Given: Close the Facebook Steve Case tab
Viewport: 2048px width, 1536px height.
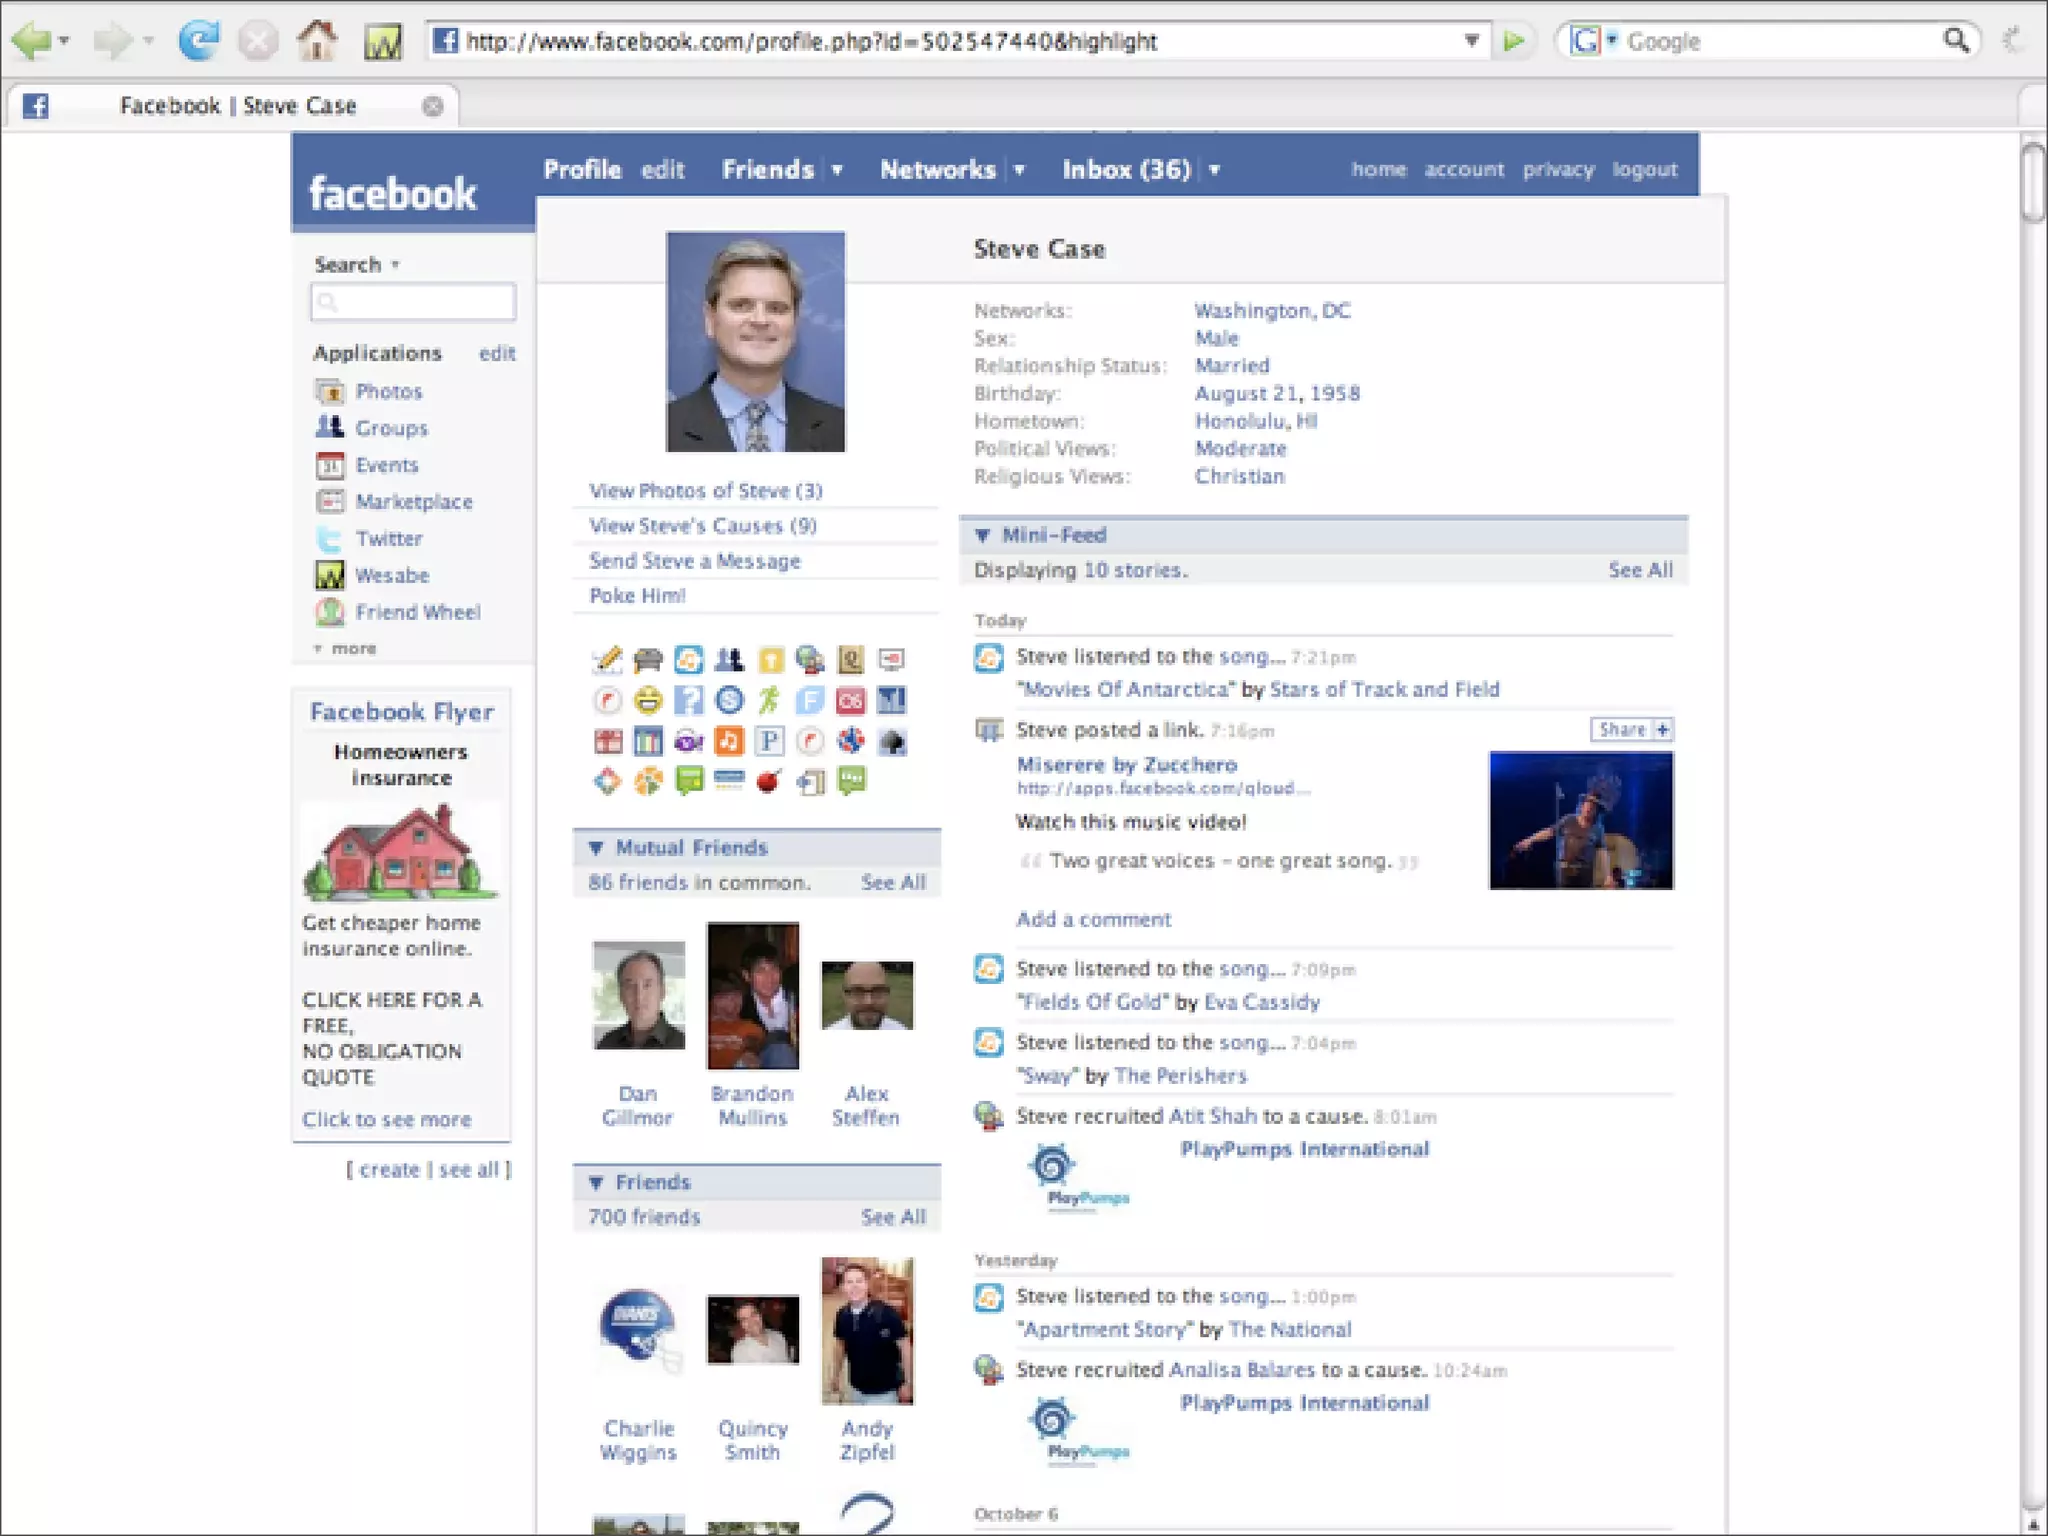Looking at the screenshot, I should [432, 106].
